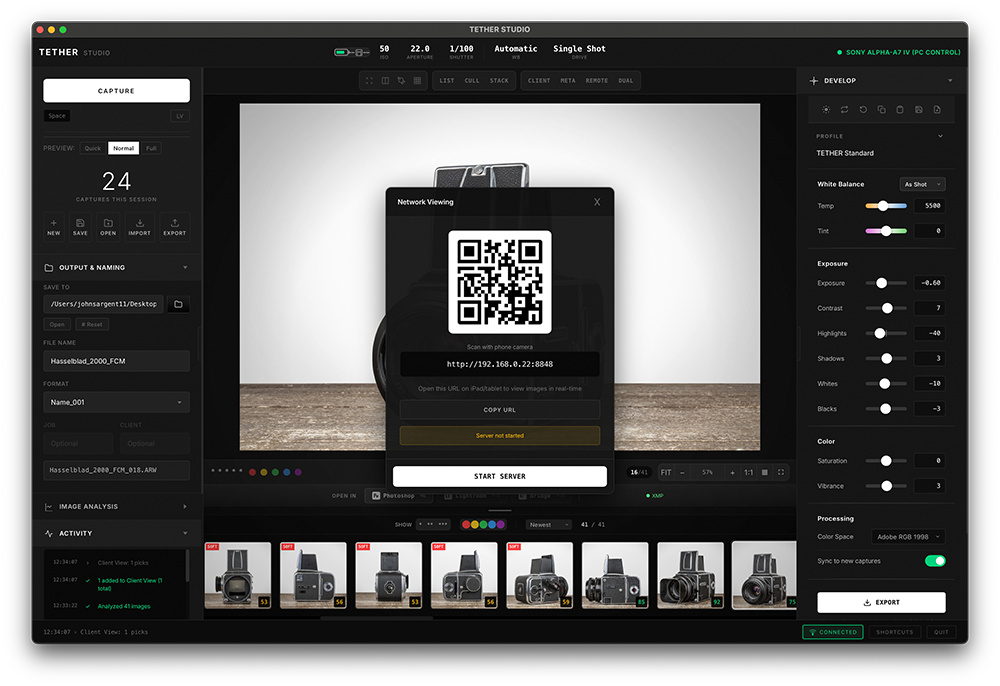The width and height of the screenshot is (1000, 686).
Task: Select the REMOTE icon in the toolbar
Action: (597, 80)
